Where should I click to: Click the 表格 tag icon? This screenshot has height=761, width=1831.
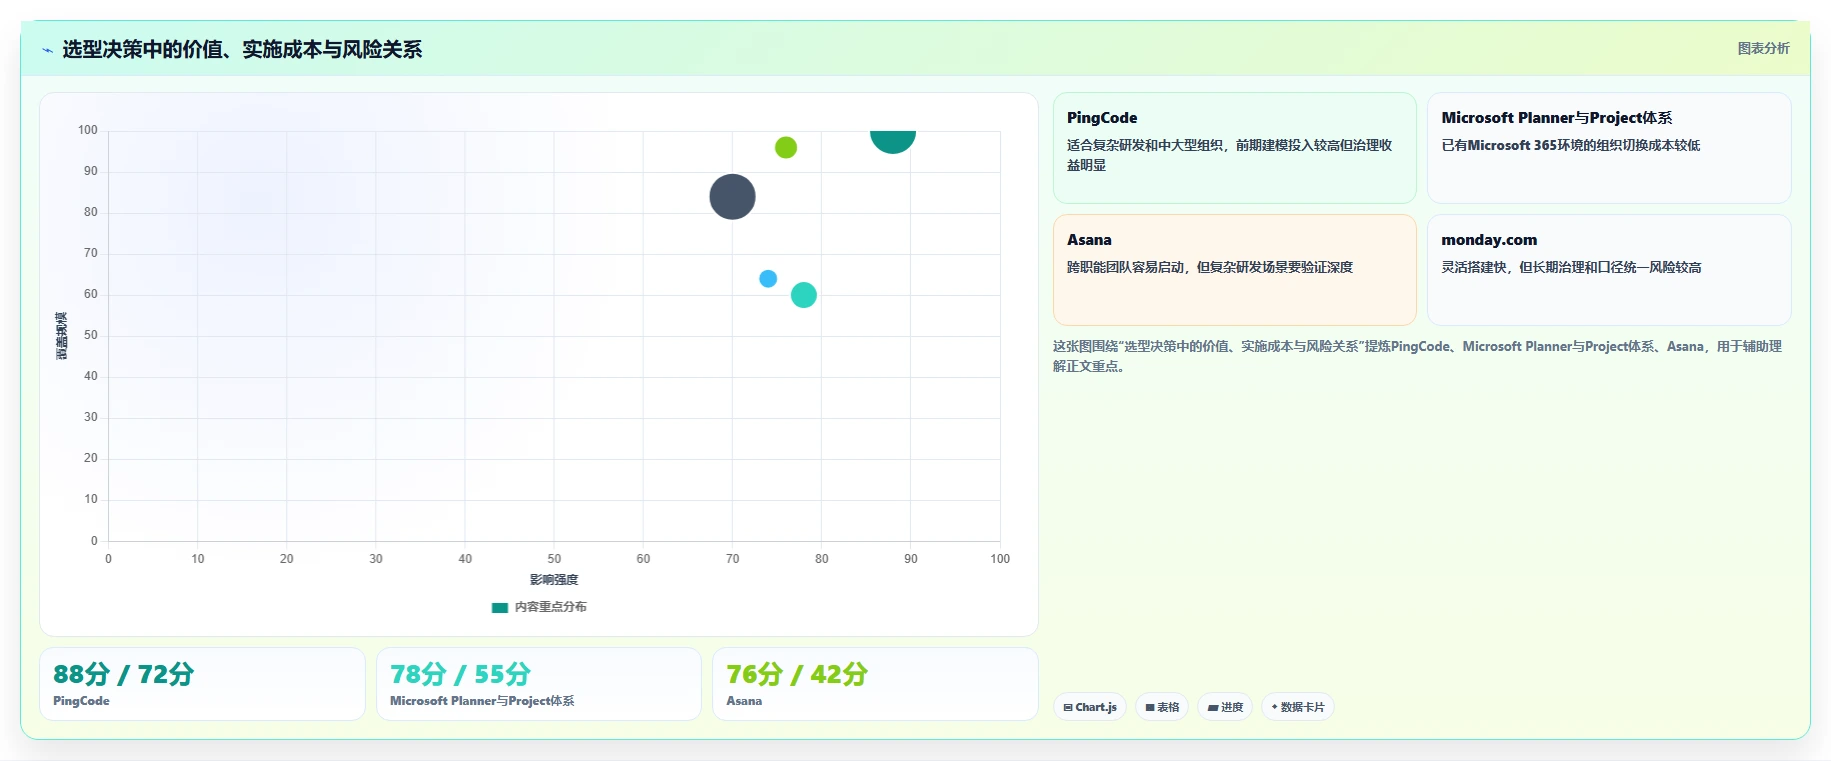(x=1150, y=707)
